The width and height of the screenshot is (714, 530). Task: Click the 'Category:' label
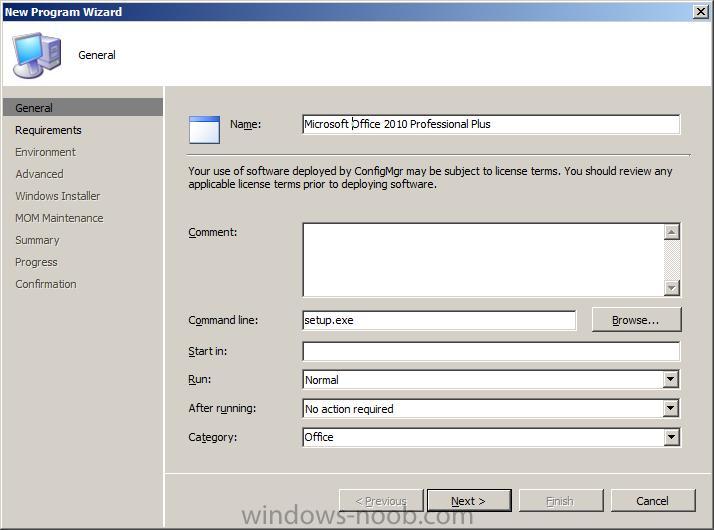pyautogui.click(x=213, y=437)
